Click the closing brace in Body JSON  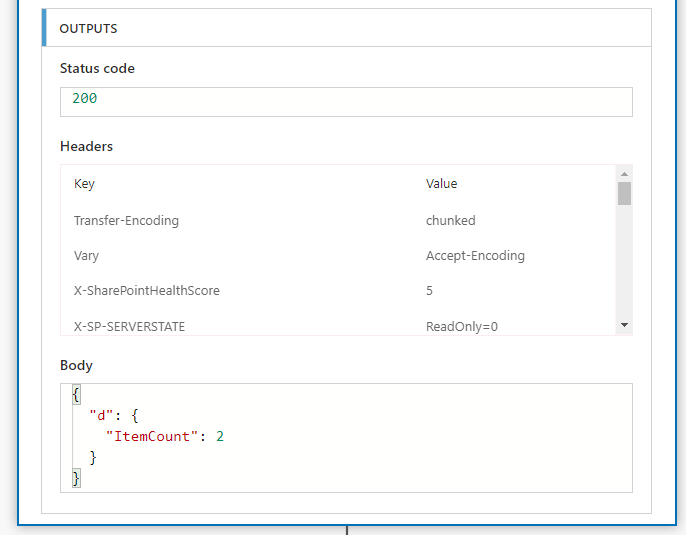76,478
